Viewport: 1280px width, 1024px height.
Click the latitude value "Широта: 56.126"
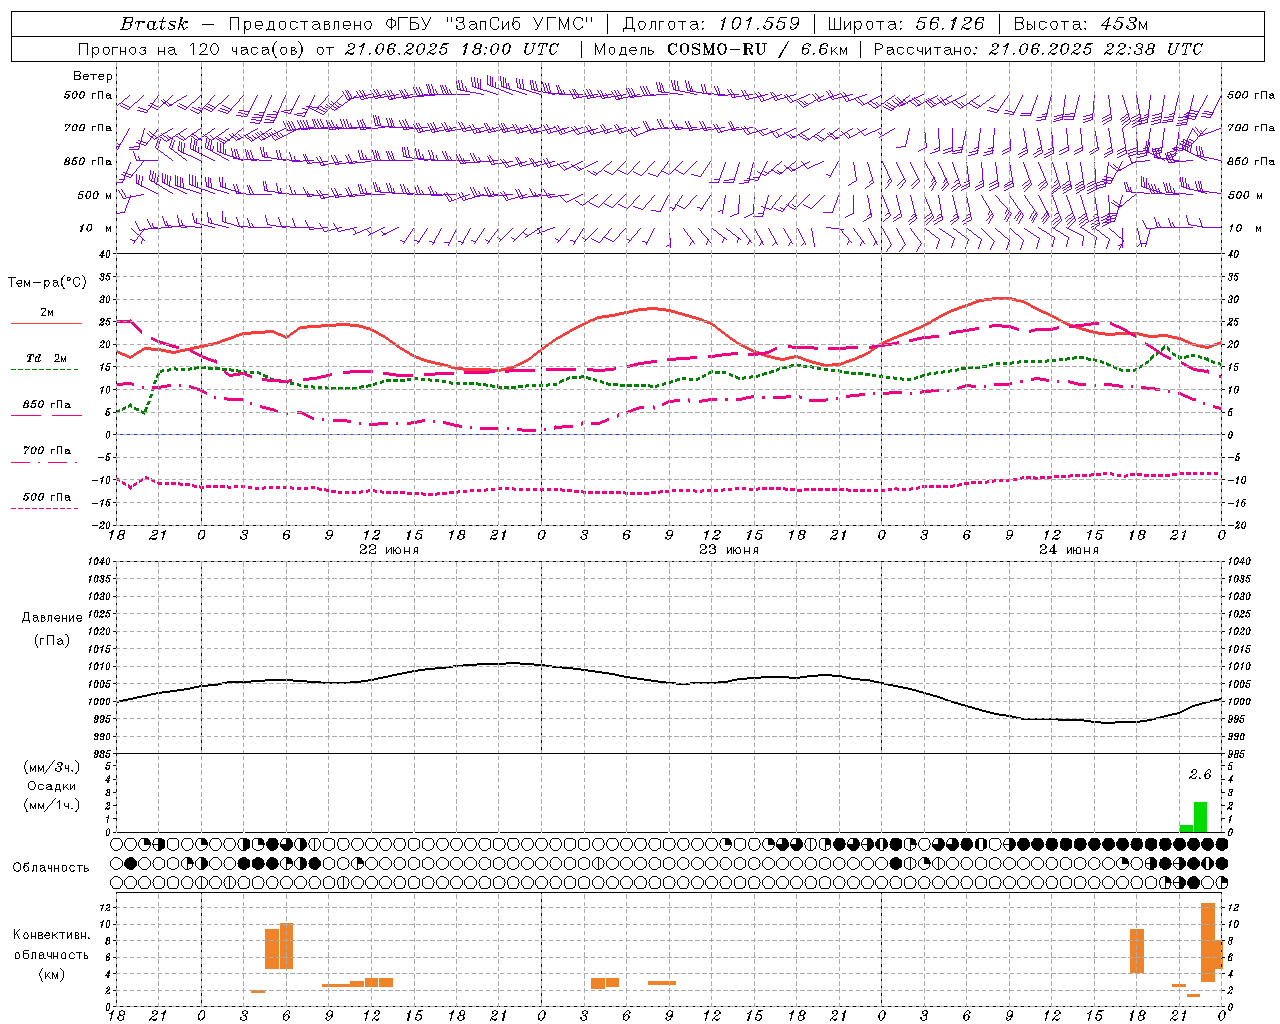pos(906,24)
